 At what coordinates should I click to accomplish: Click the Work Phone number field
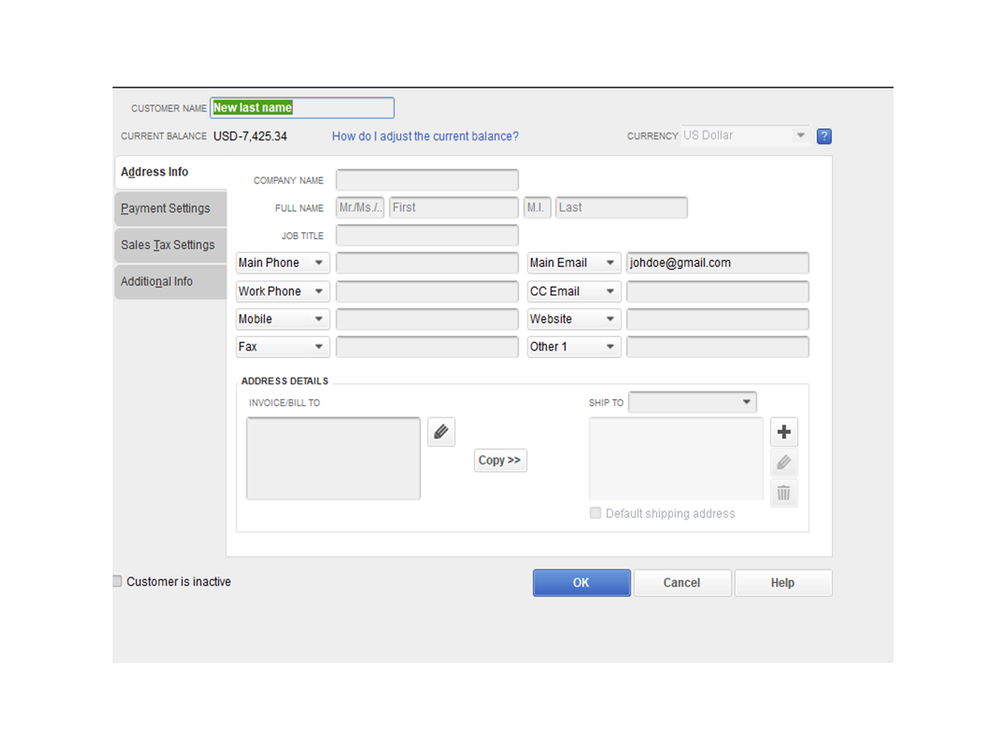coord(427,291)
